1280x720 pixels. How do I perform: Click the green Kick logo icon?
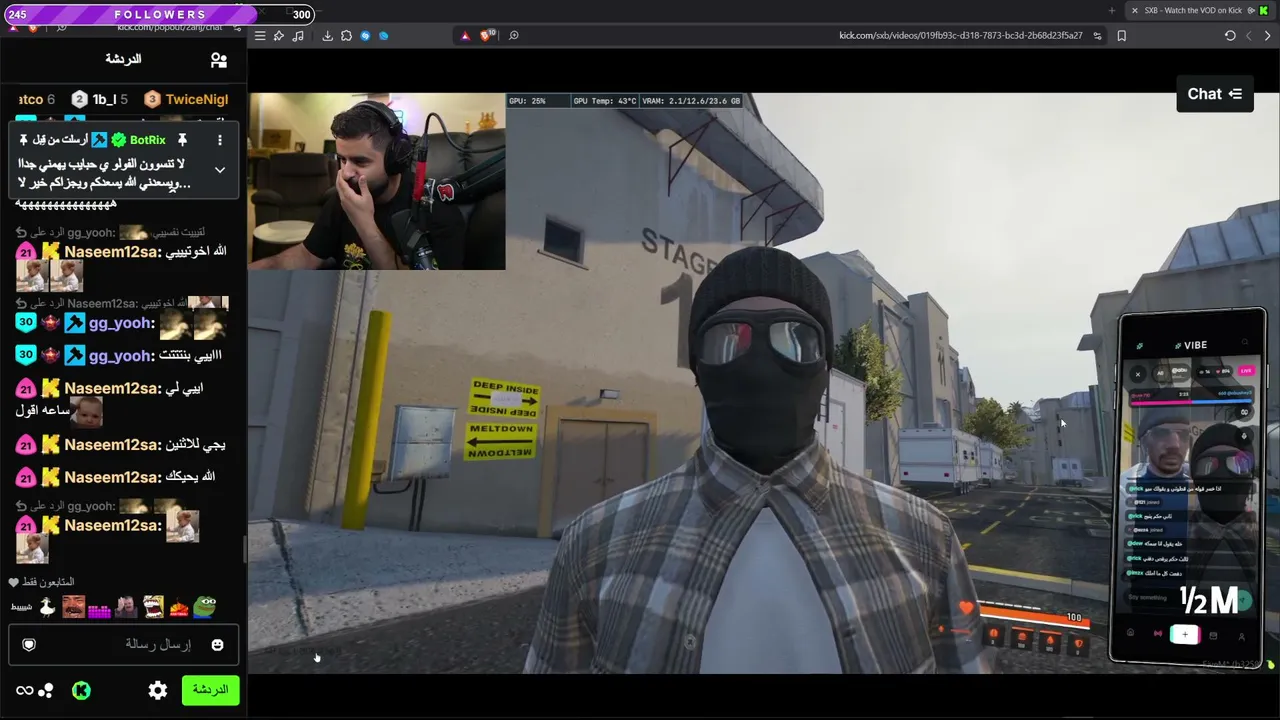pos(81,690)
